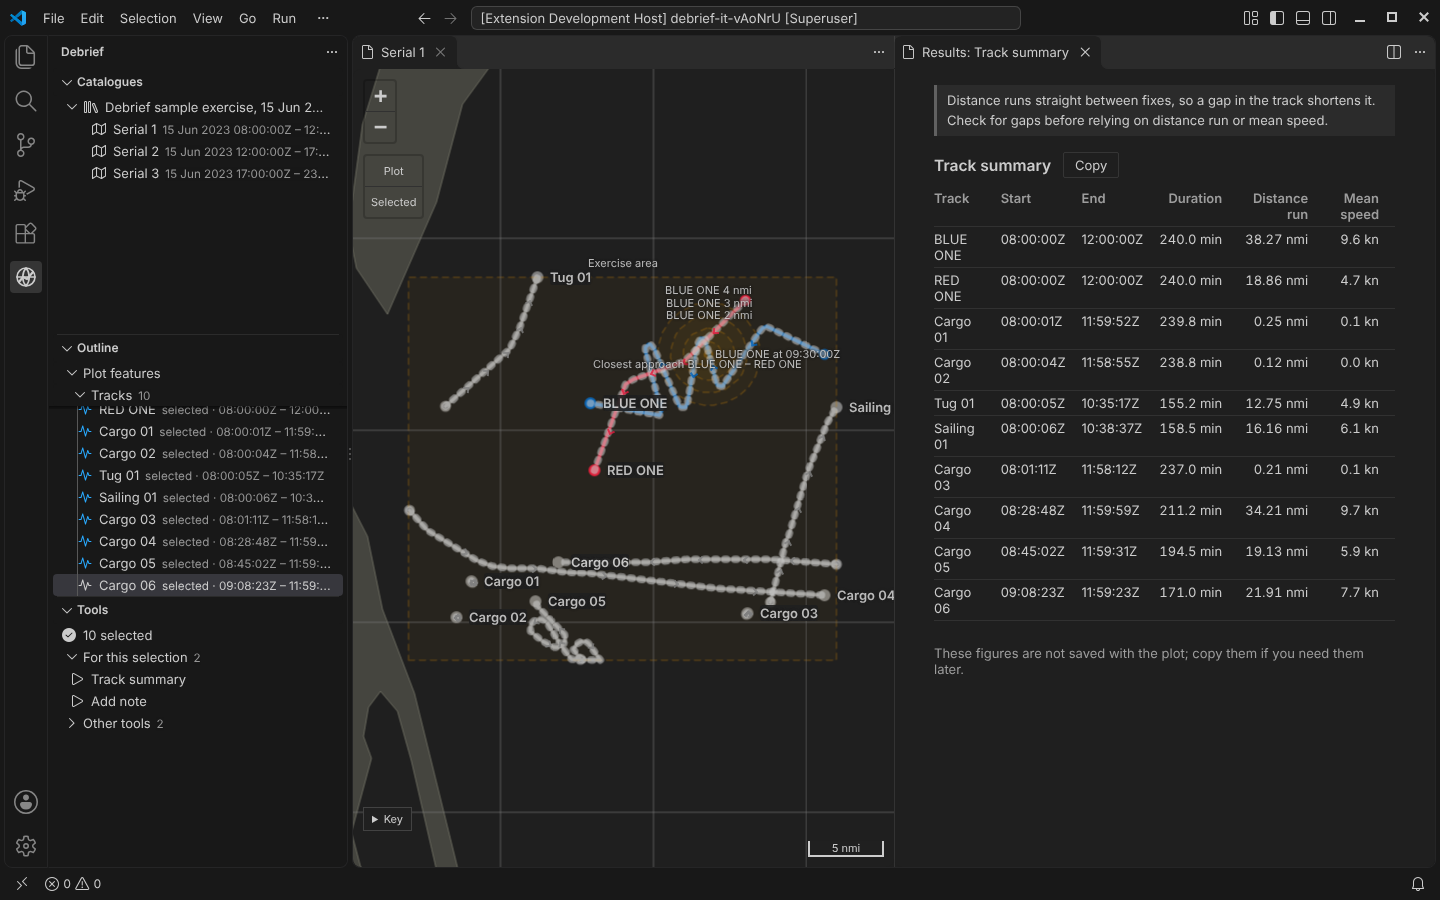Toggle the secondary side bar
The width and height of the screenshot is (1440, 900).
pos(1329,18)
